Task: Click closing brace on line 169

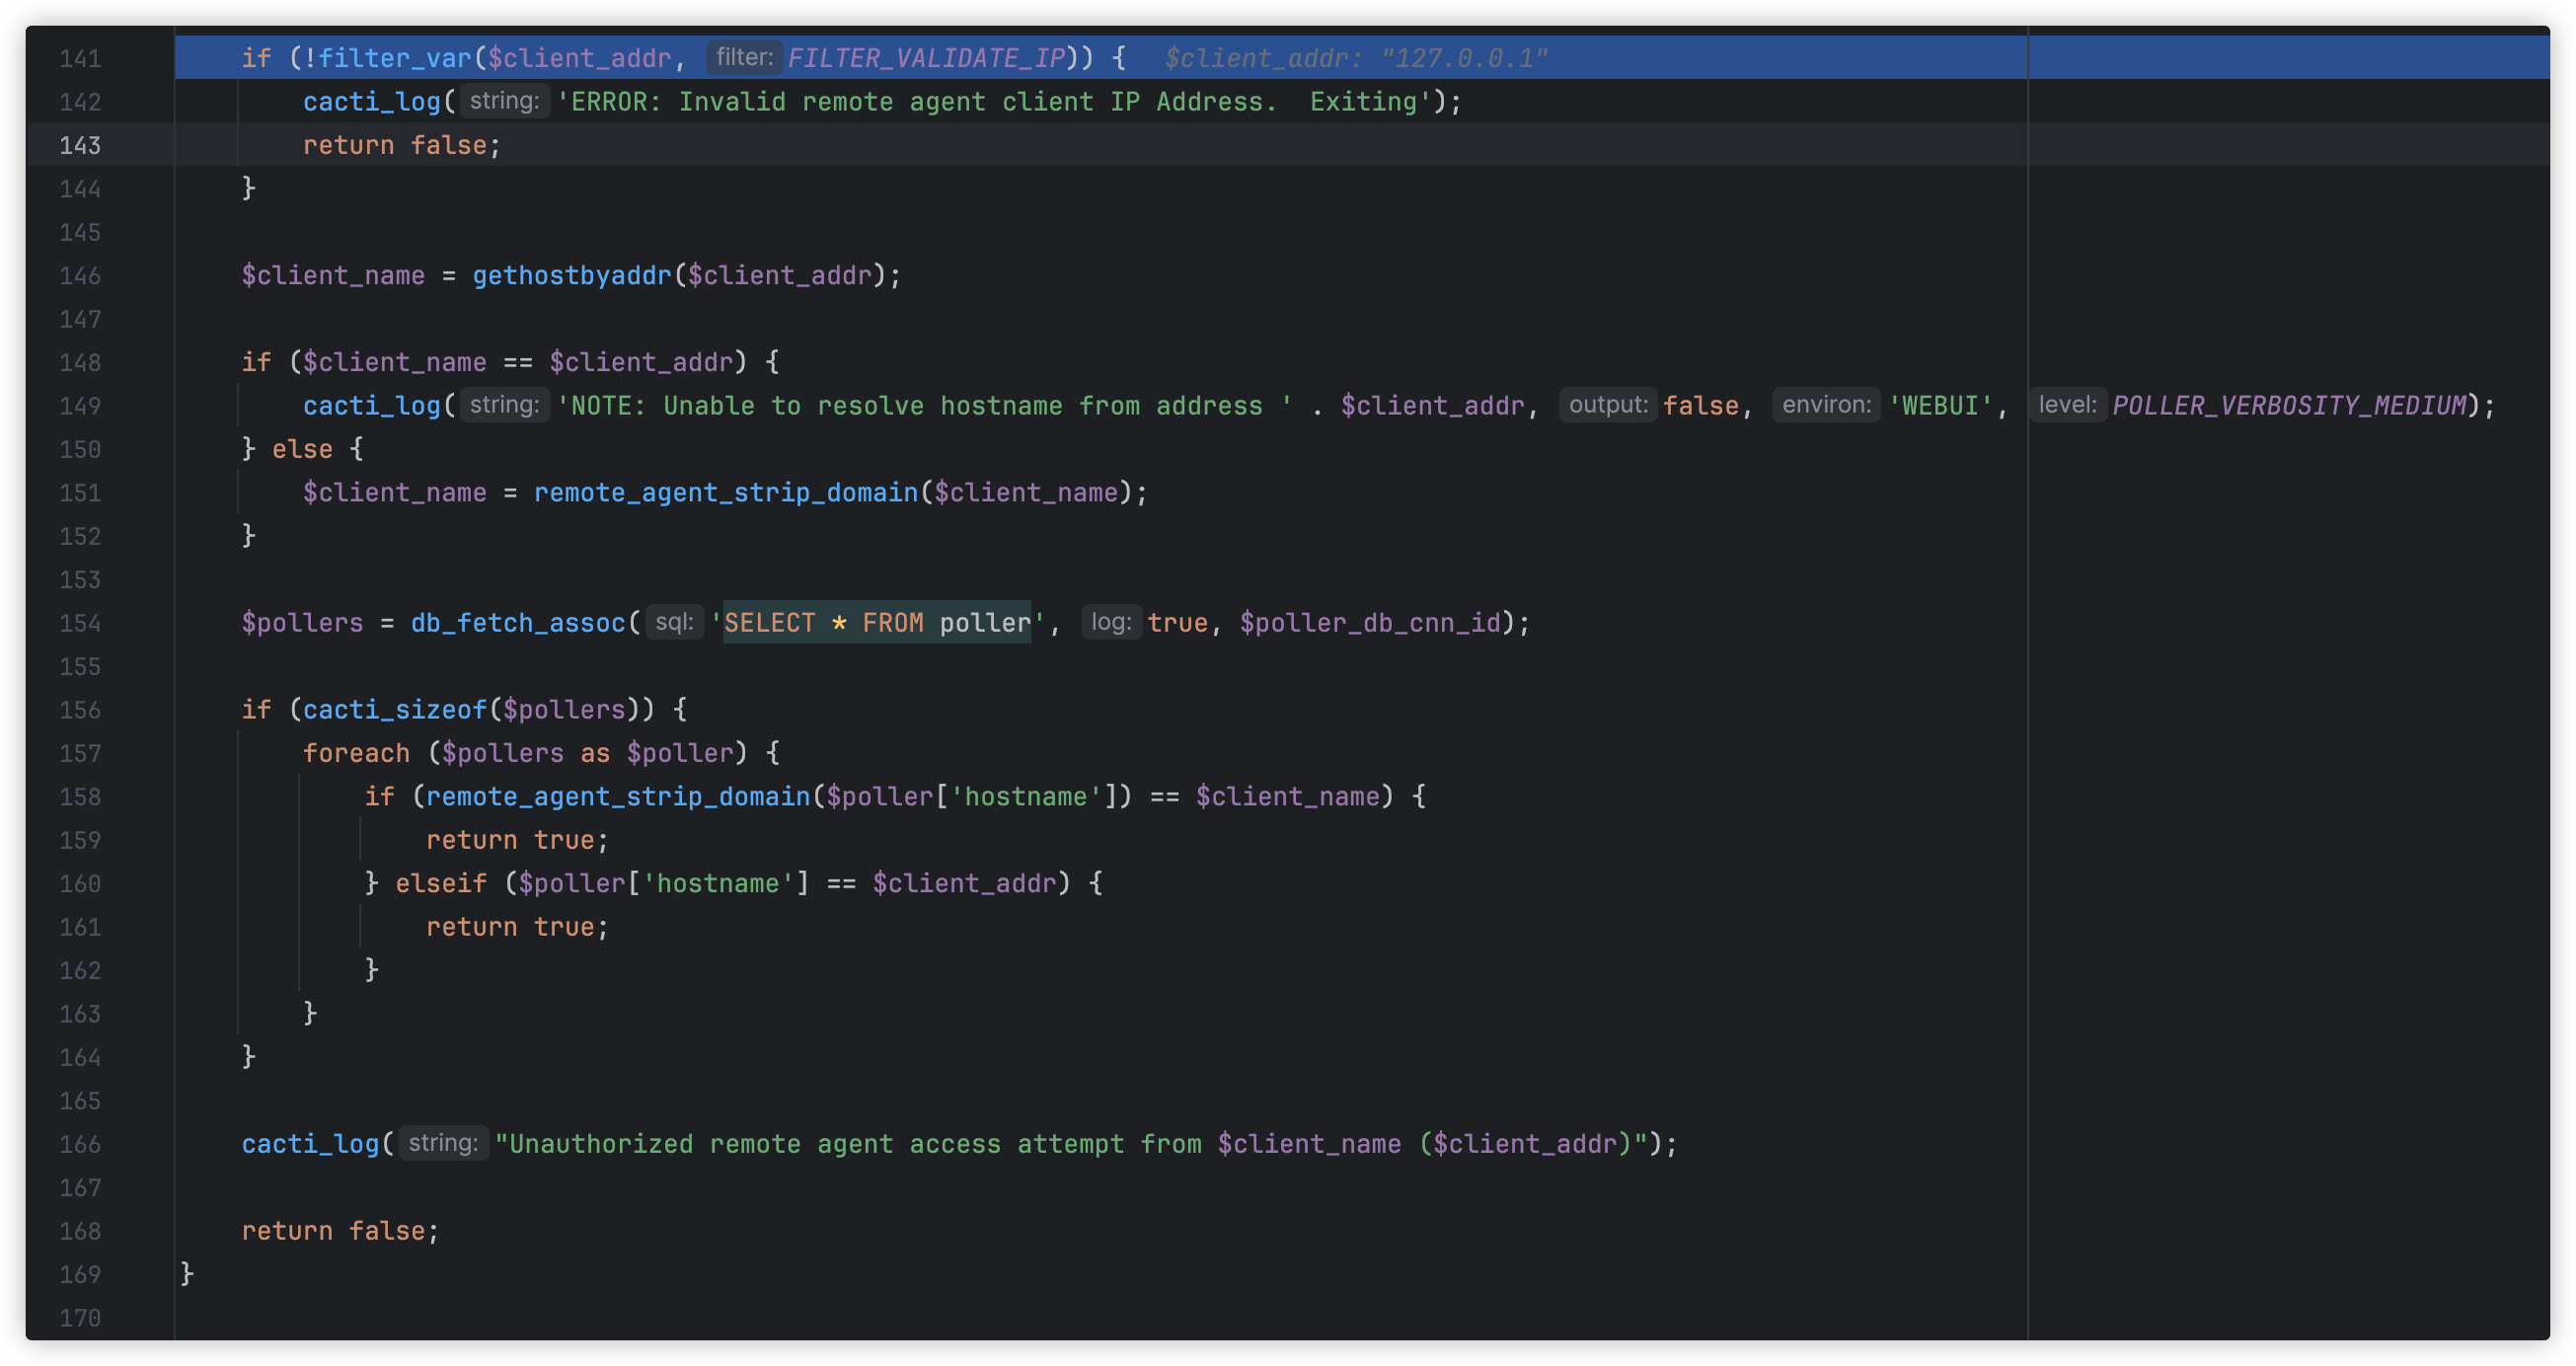Action: (187, 1274)
